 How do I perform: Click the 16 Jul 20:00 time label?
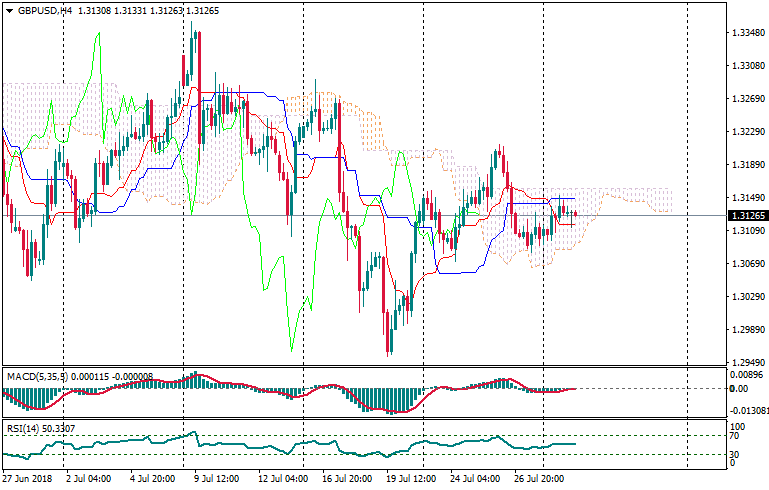coord(346,479)
